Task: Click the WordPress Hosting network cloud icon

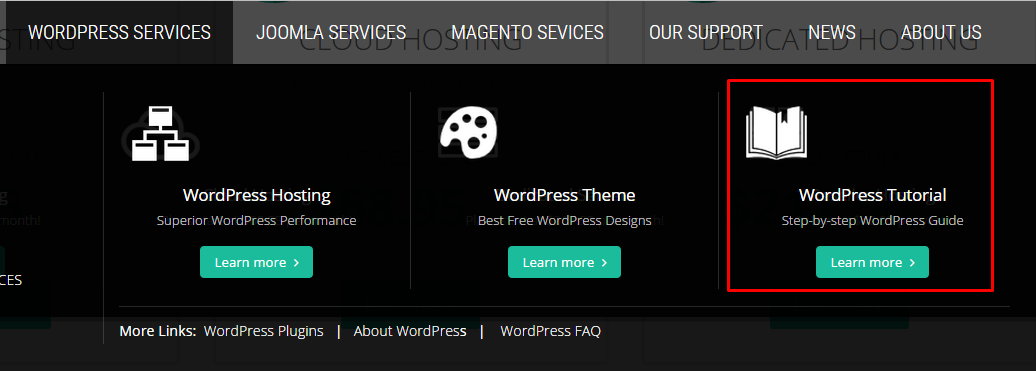Action: 161,133
